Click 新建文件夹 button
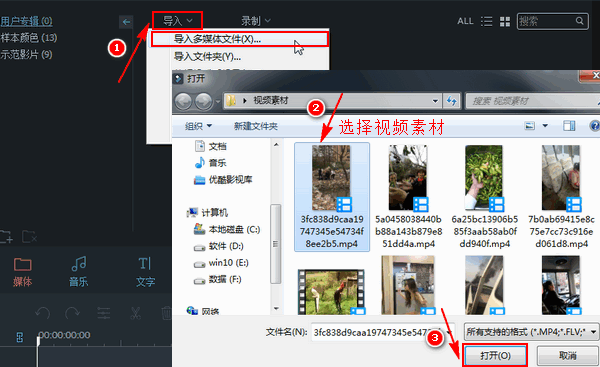 click(256, 126)
